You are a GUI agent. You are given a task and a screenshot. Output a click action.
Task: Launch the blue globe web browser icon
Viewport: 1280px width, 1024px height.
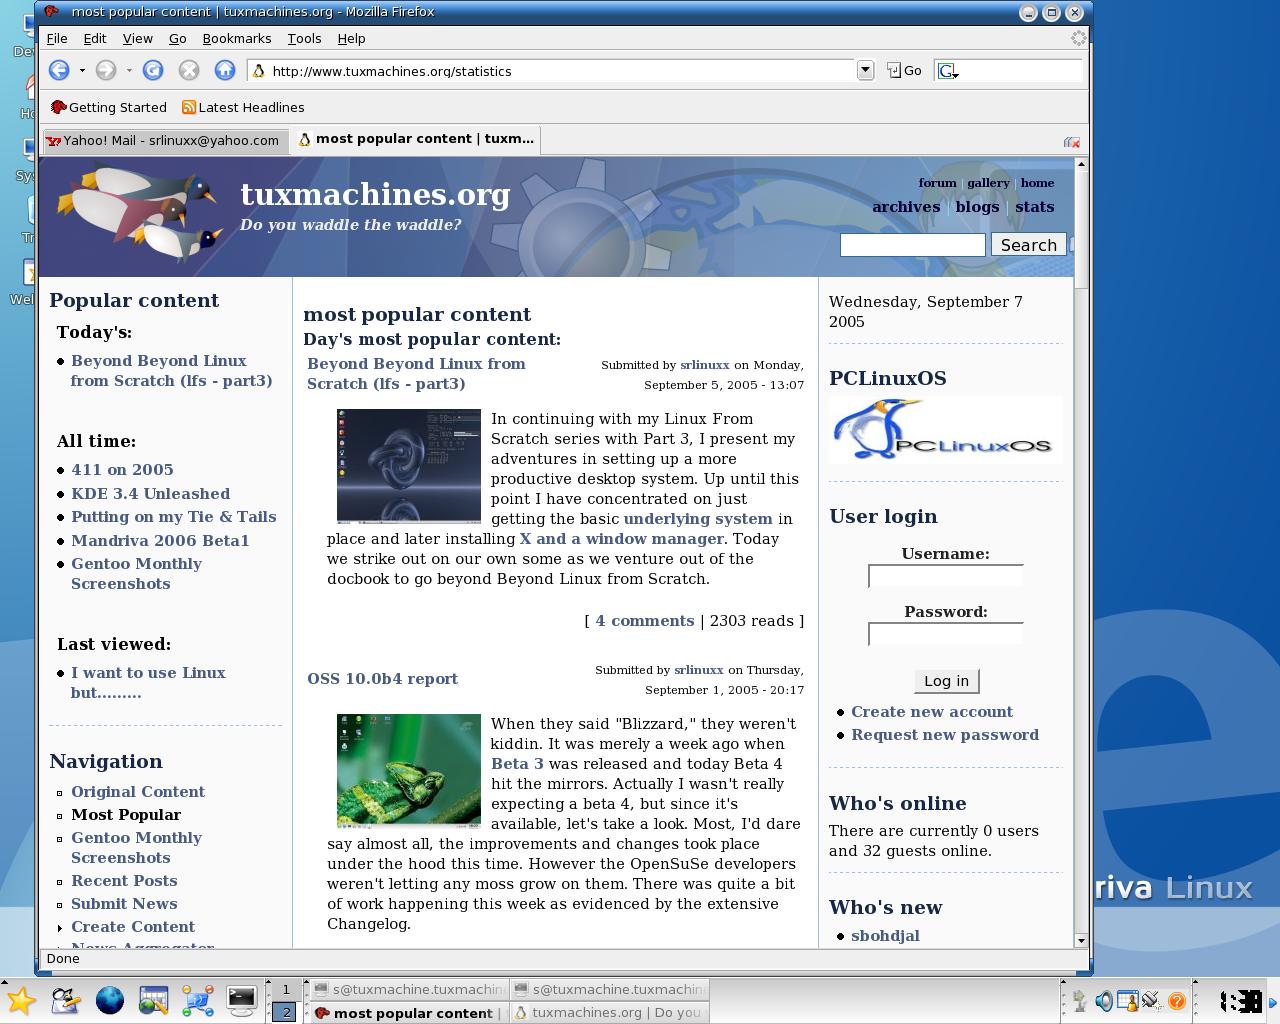point(110,1000)
